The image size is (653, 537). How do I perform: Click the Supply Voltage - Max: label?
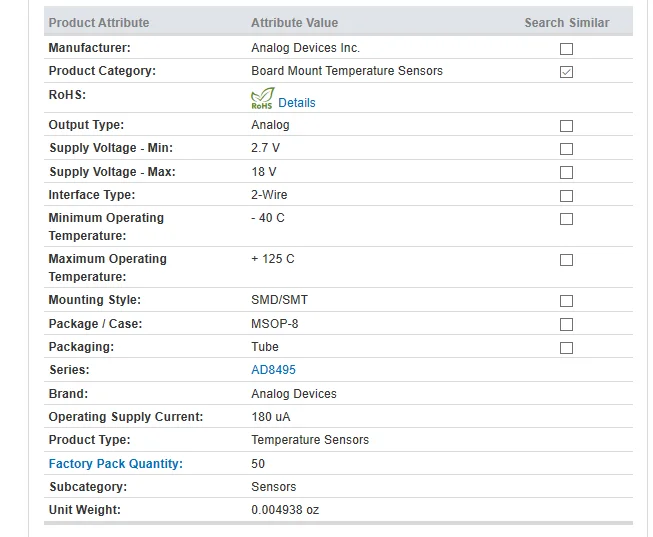pyautogui.click(x=112, y=172)
